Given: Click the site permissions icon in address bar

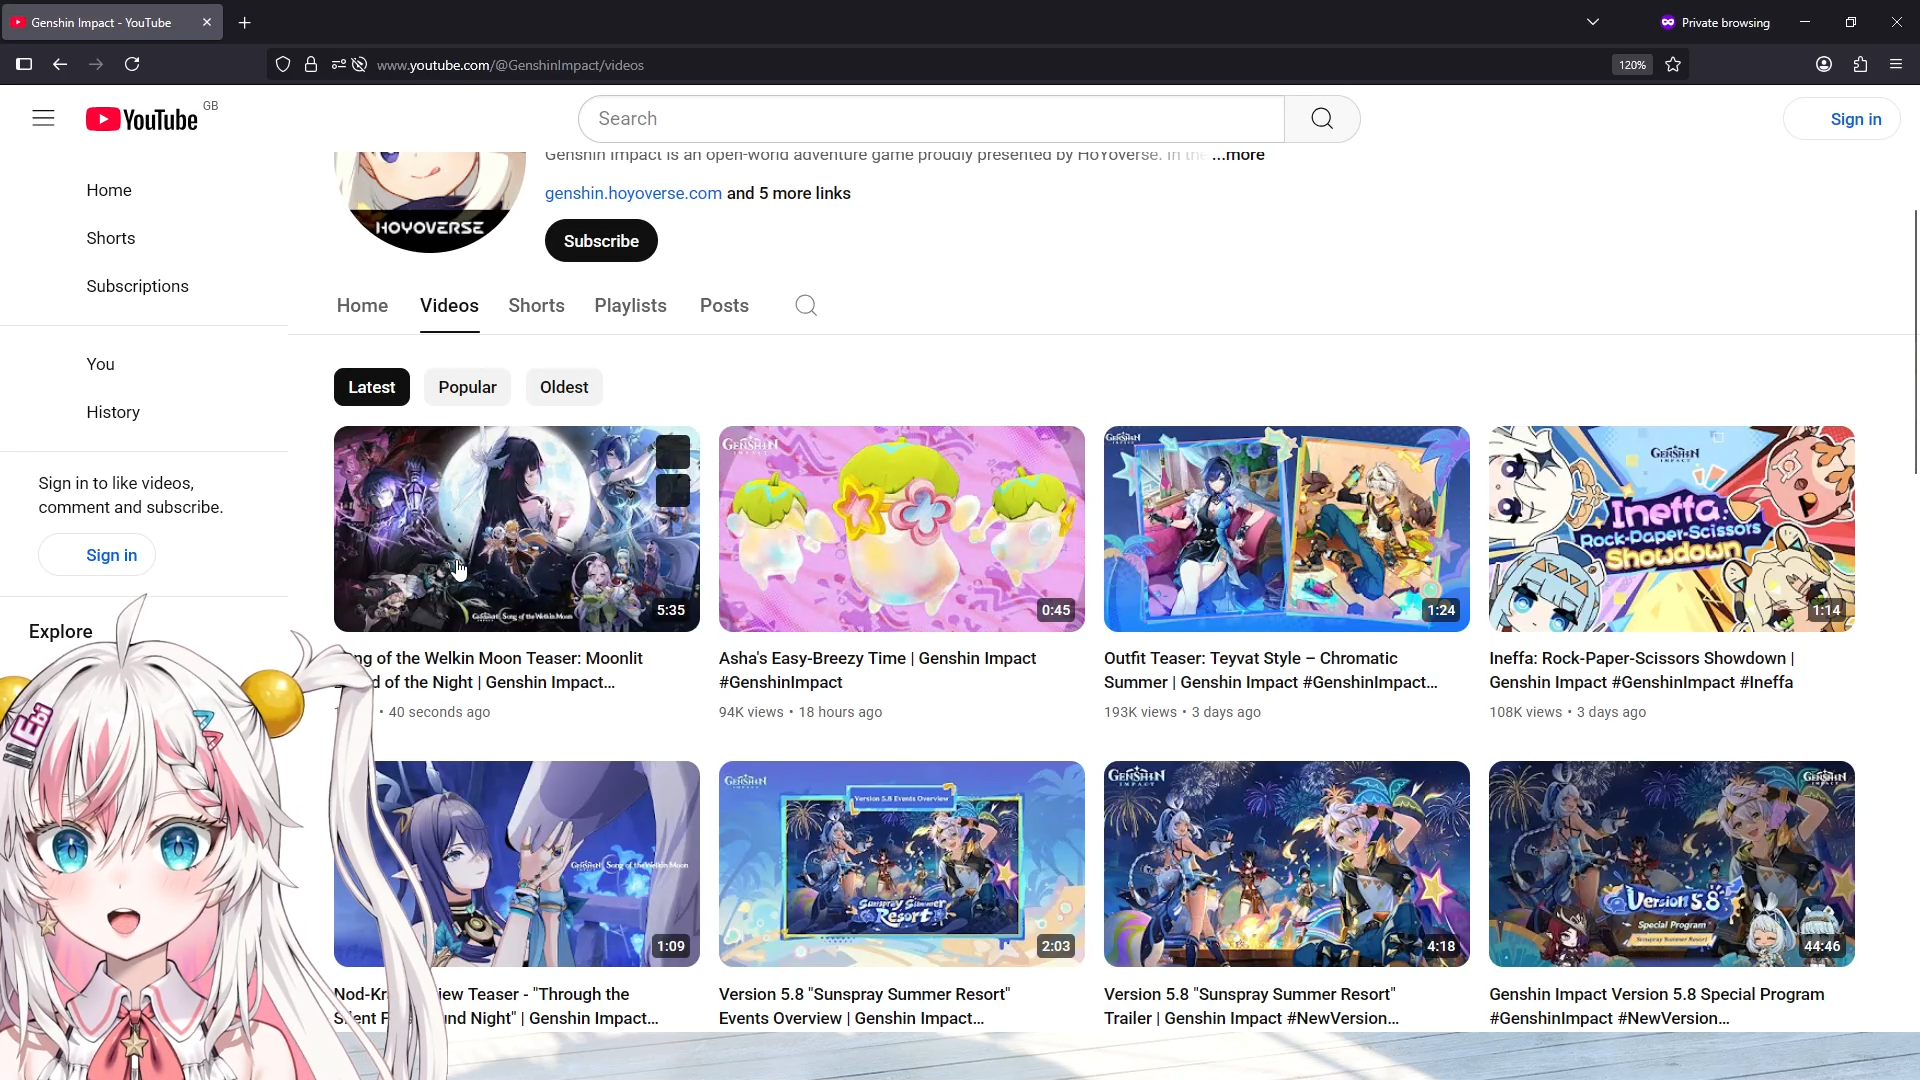Looking at the screenshot, I should pos(338,65).
